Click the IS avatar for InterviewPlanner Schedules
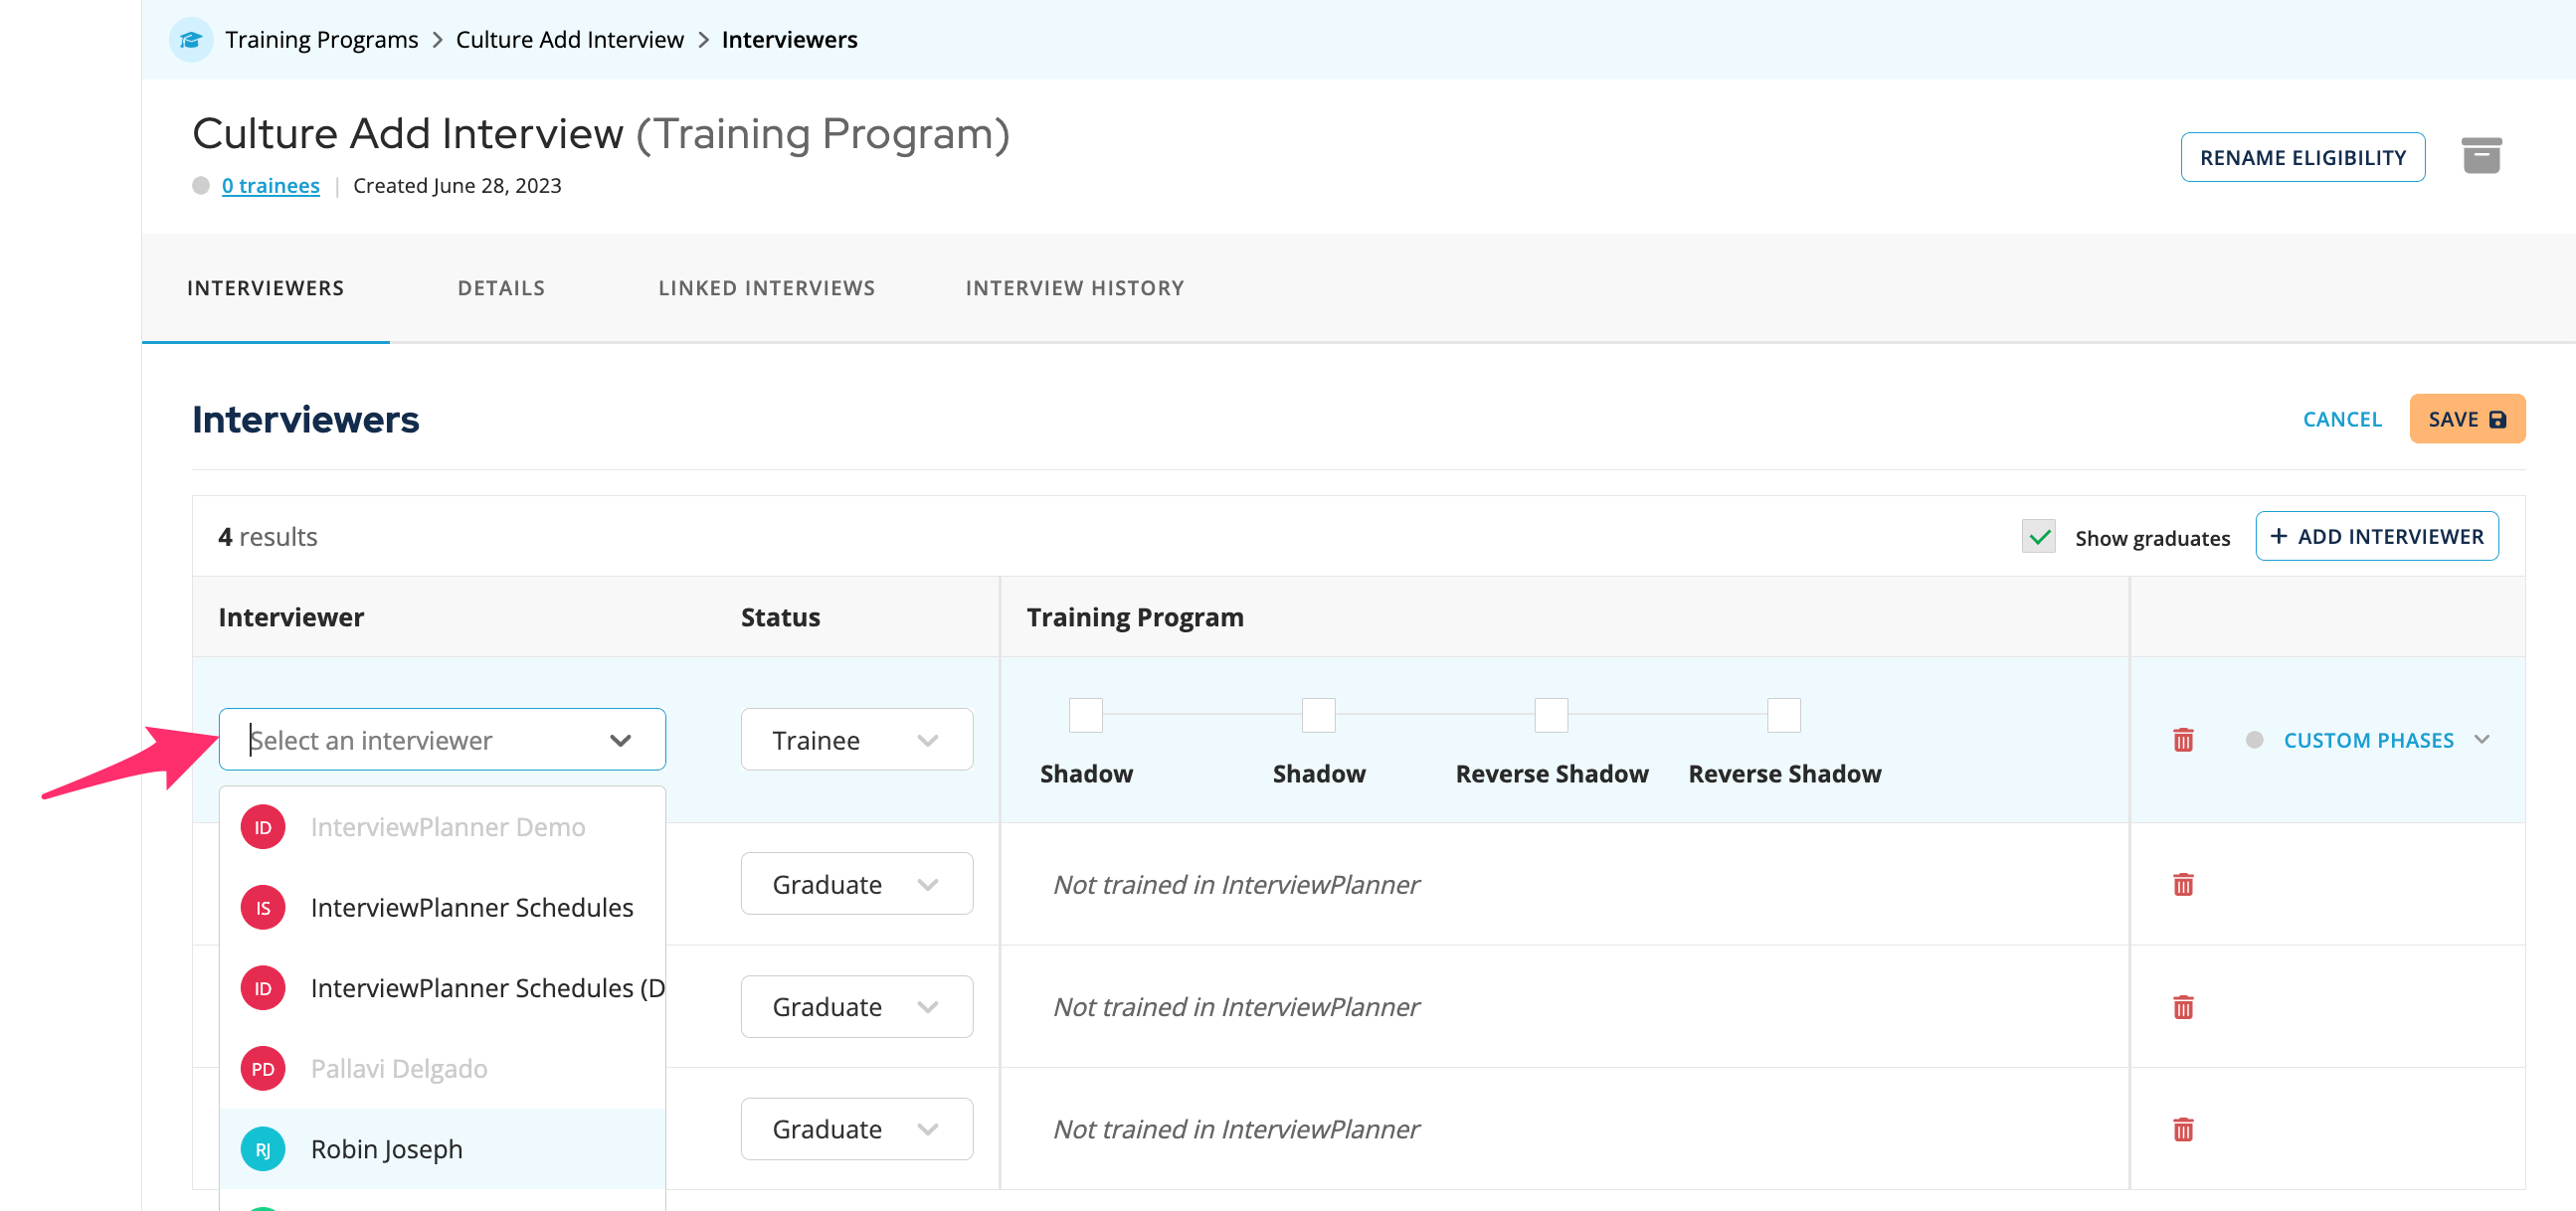2576x1211 pixels. click(263, 908)
